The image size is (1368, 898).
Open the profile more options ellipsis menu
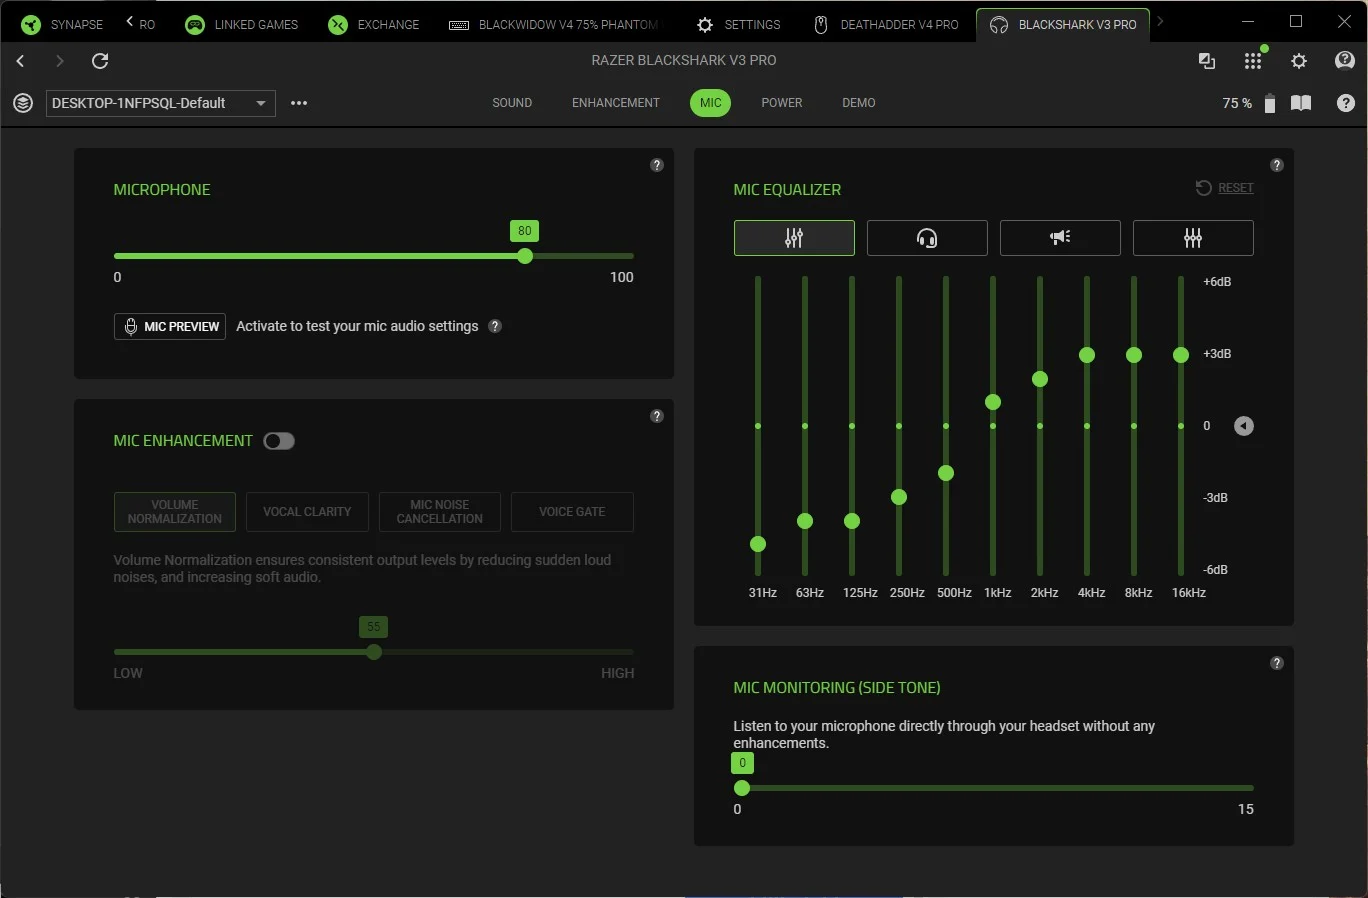(x=299, y=103)
